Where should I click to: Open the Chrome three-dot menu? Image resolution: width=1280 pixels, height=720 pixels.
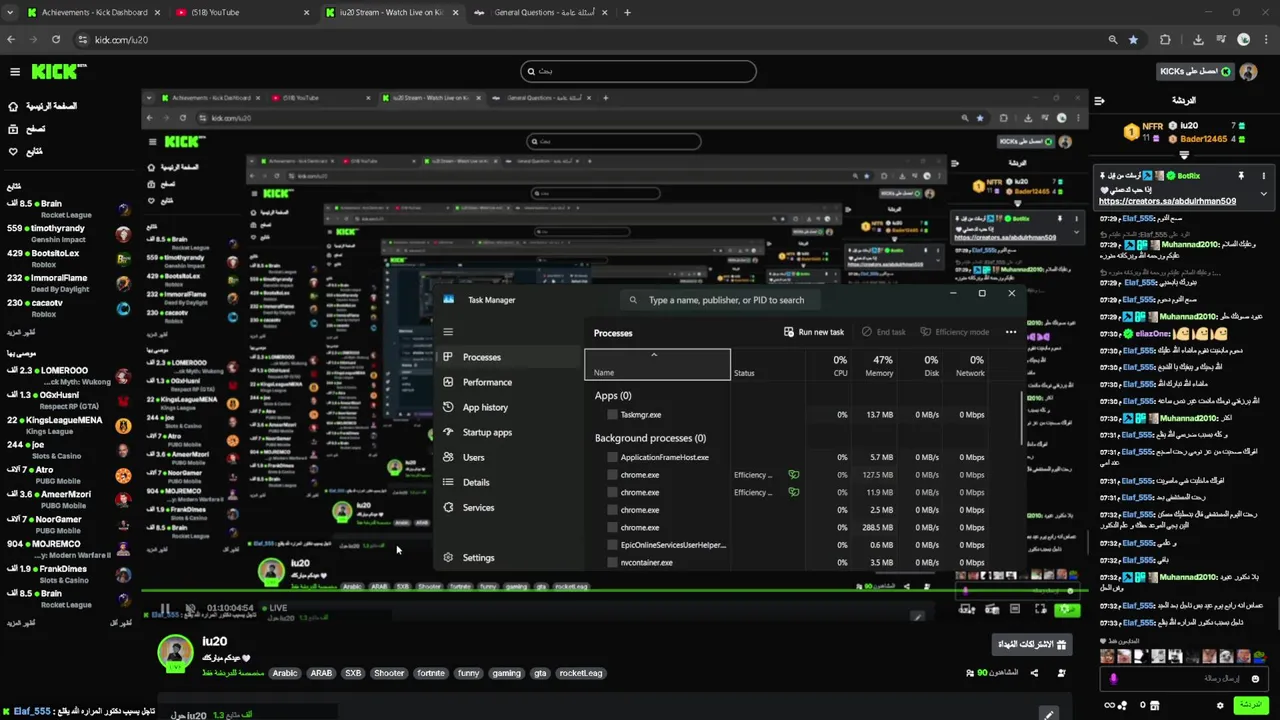pyautogui.click(x=1266, y=40)
